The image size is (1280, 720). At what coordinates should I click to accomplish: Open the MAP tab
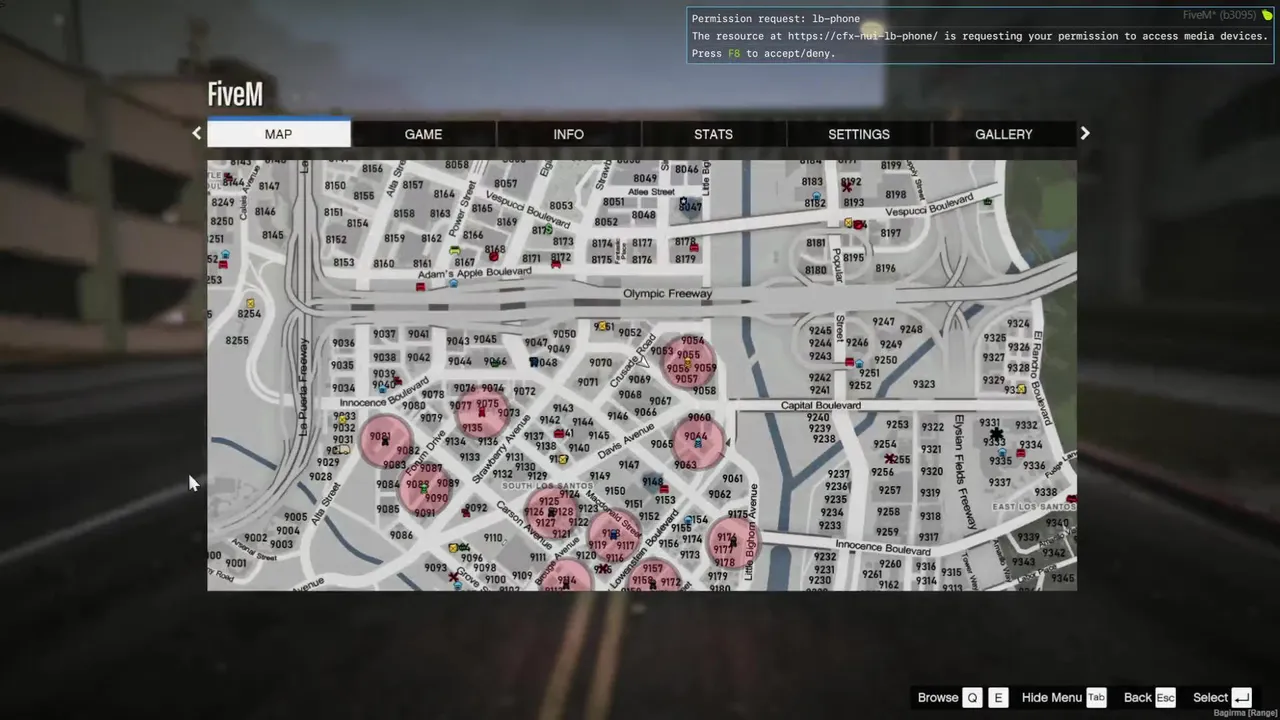pos(278,134)
